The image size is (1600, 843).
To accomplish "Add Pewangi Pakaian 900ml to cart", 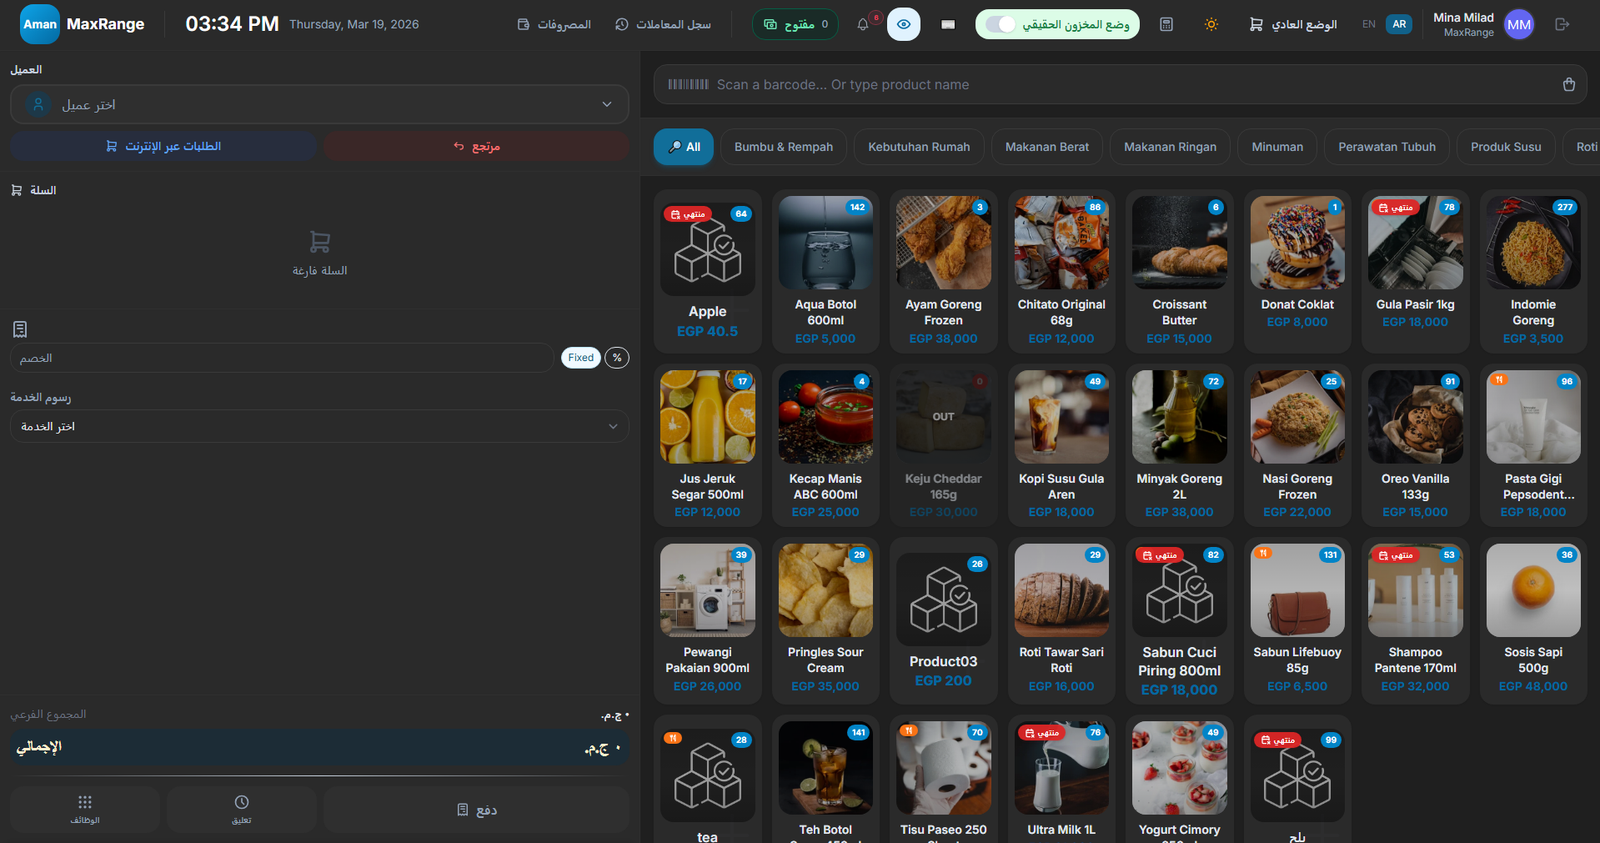I will click(x=708, y=620).
